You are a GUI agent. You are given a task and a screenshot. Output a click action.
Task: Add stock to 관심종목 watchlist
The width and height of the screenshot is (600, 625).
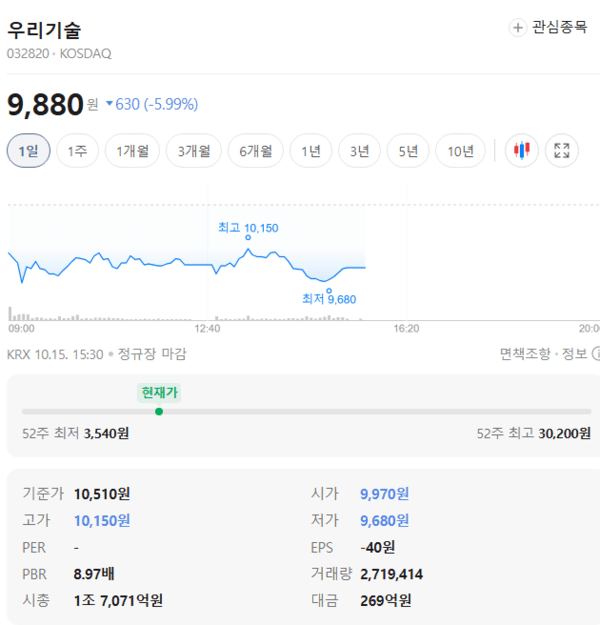click(548, 28)
